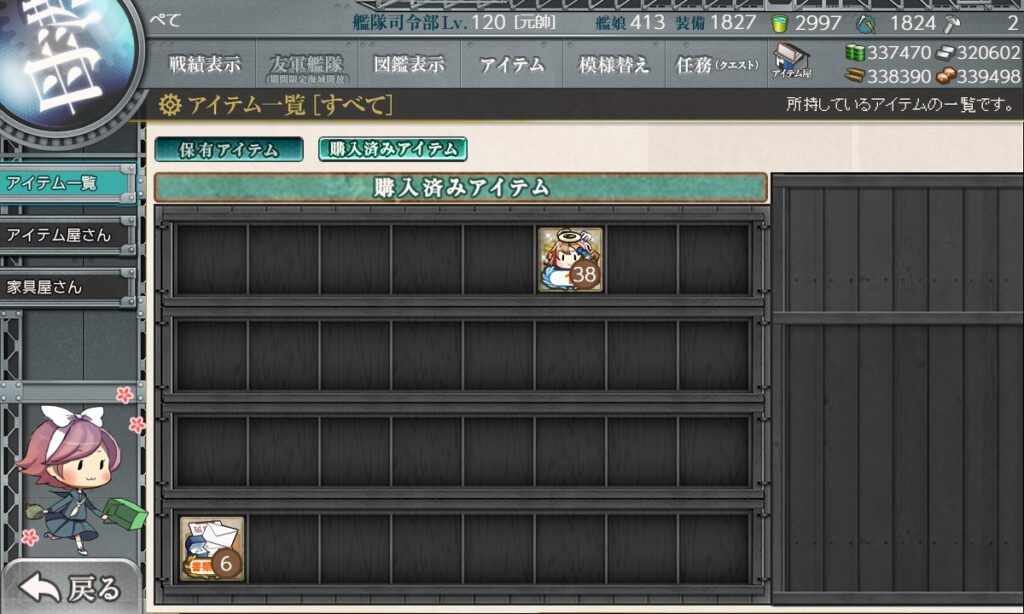Open the アイテム屋 shop icon in top bar

pyautogui.click(x=791, y=62)
